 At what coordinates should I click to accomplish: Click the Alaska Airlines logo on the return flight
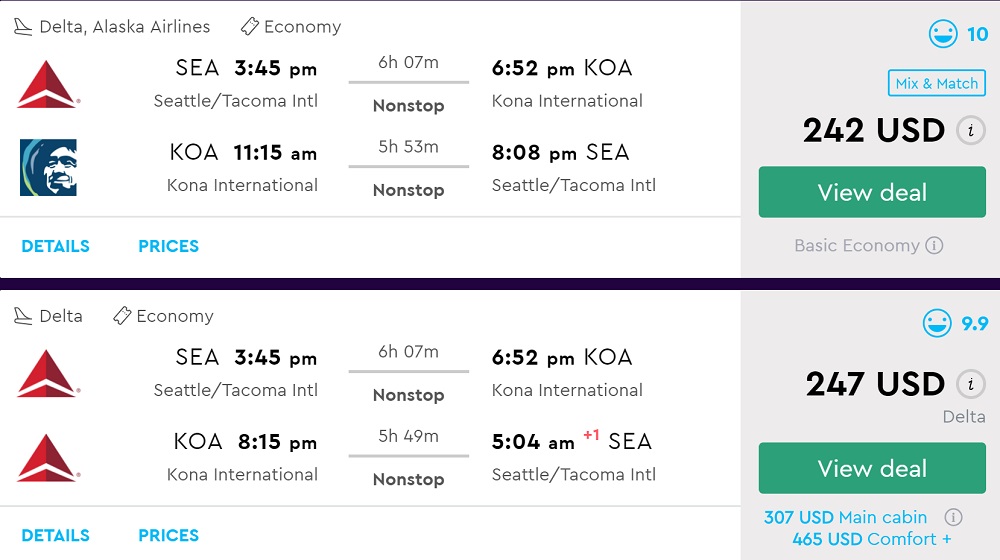coord(48,168)
